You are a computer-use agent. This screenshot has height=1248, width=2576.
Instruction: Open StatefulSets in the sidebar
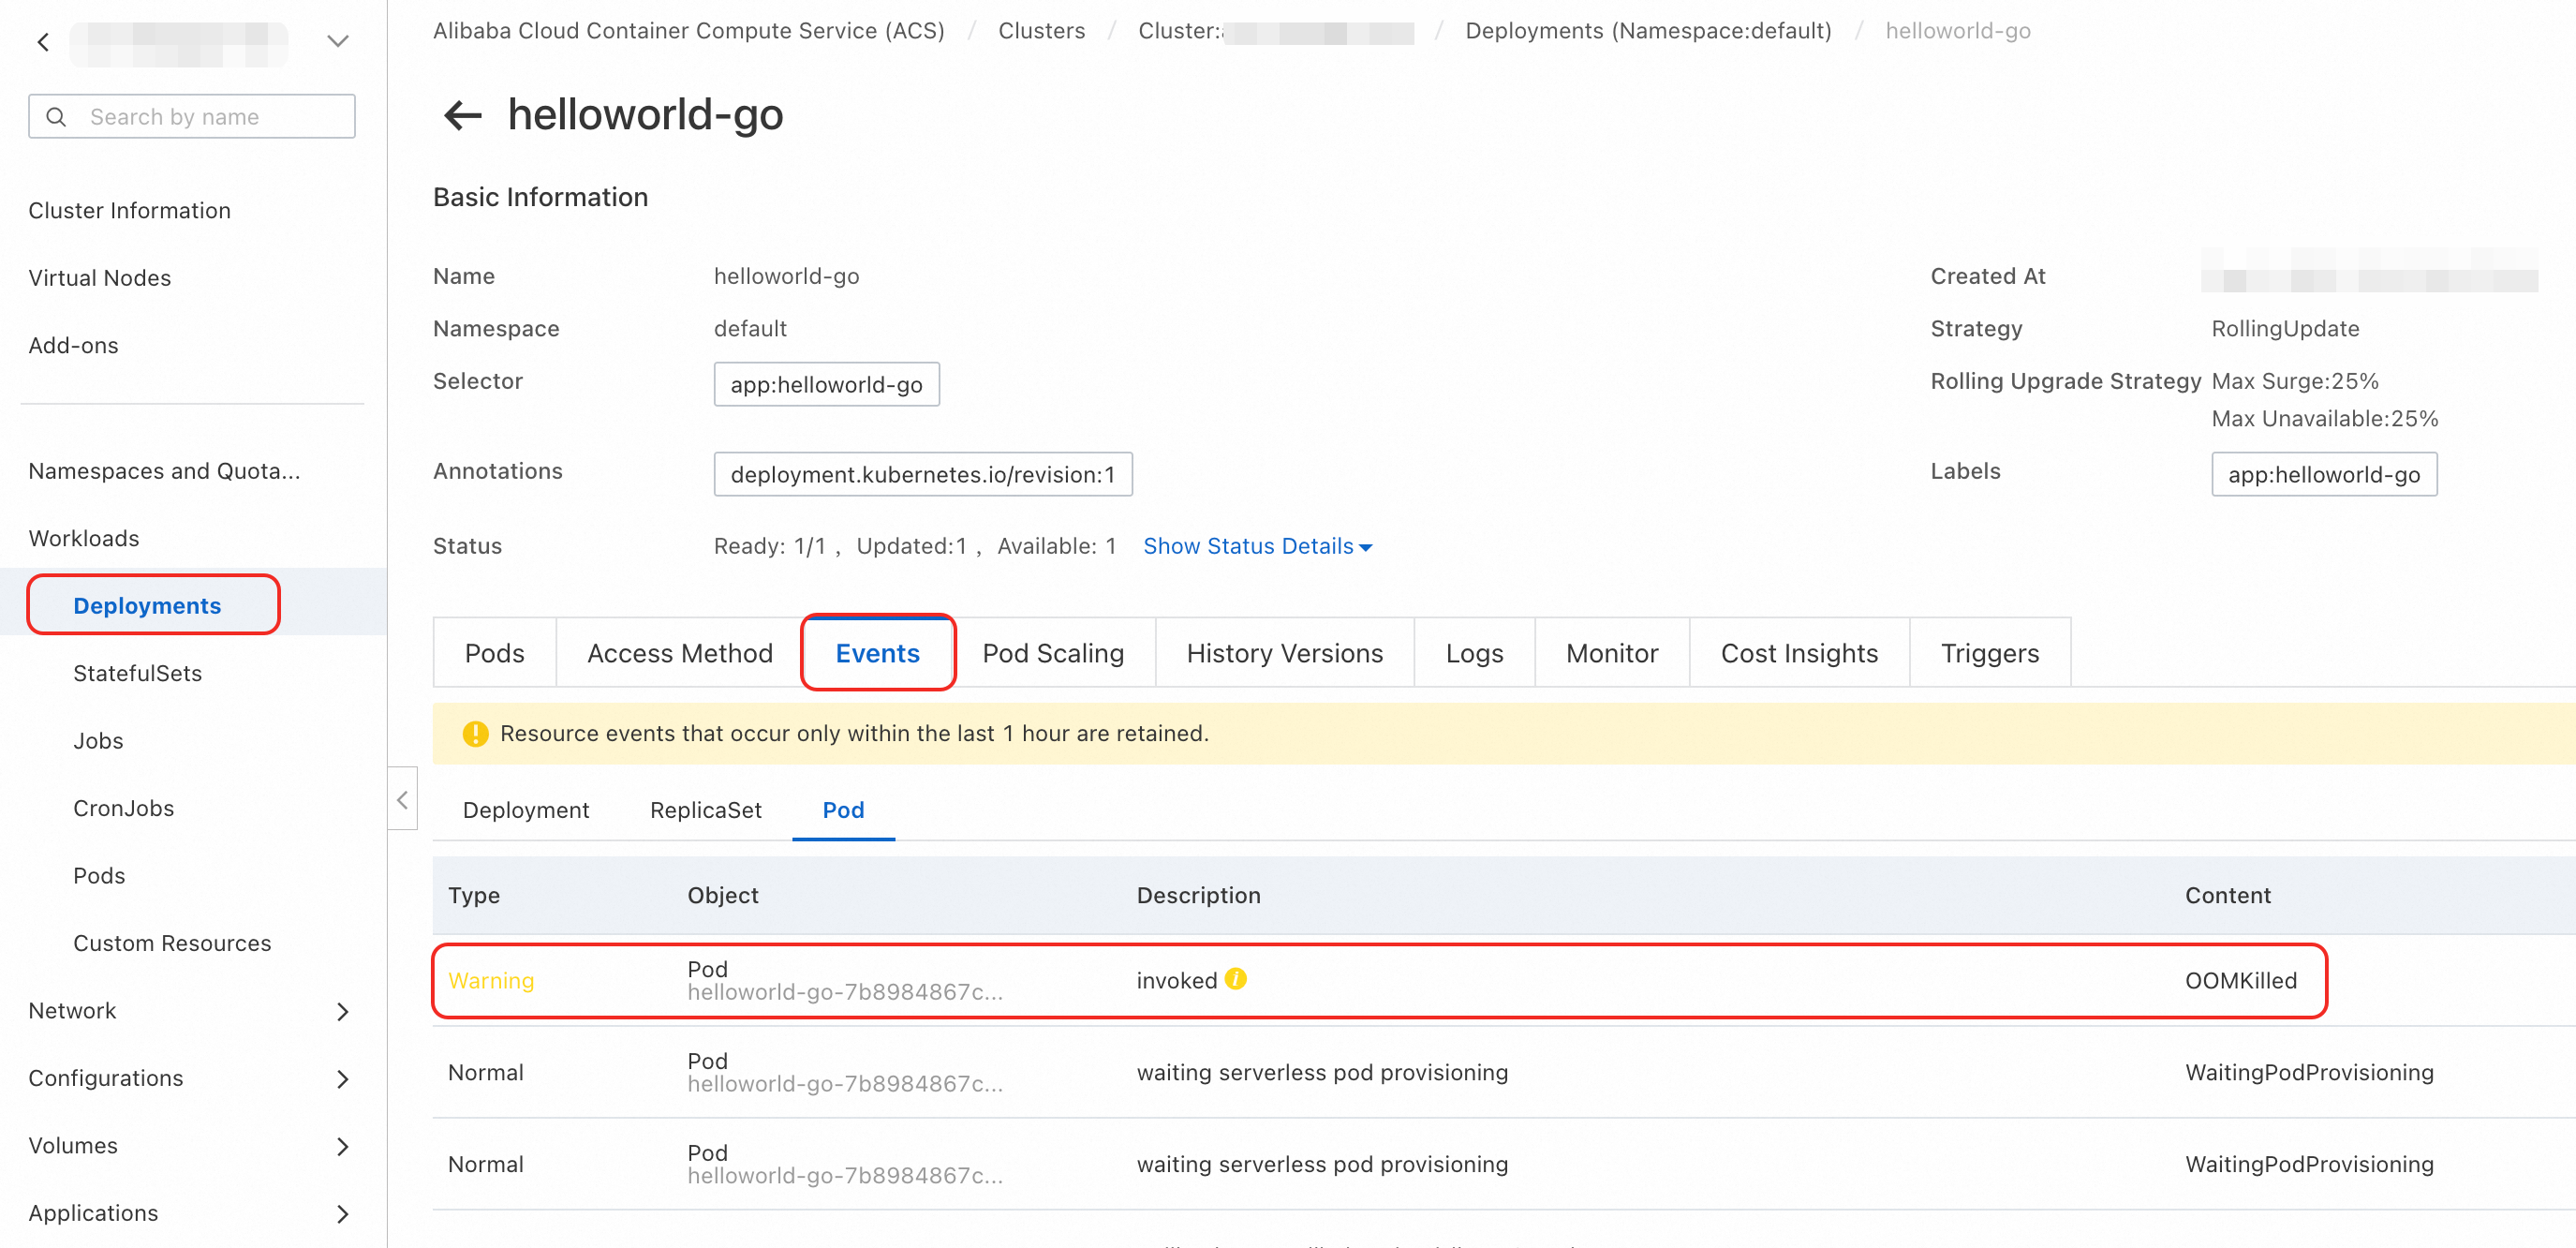[x=137, y=673]
